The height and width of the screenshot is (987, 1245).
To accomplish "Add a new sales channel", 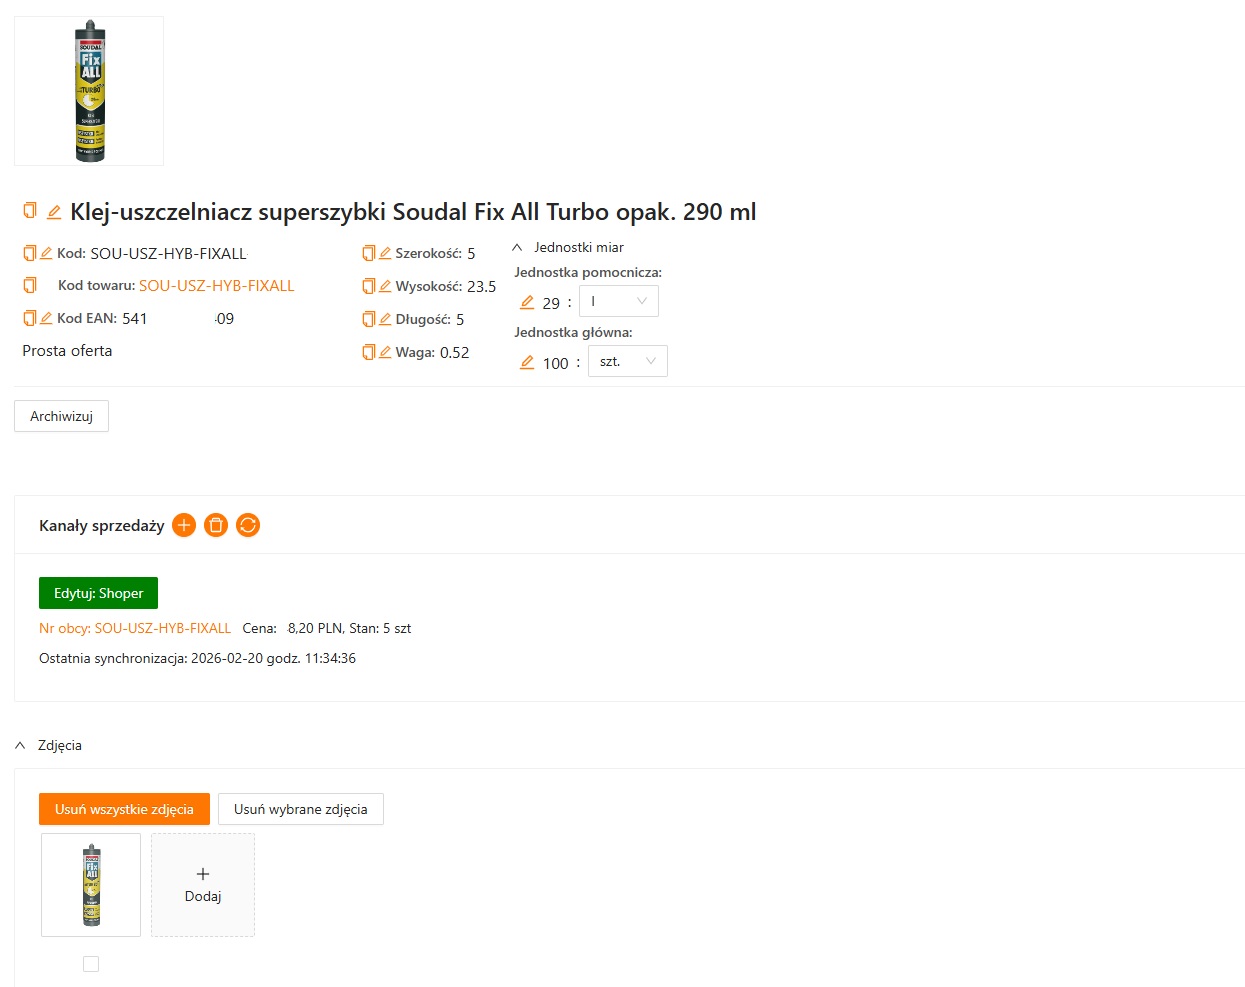I will [x=184, y=525].
